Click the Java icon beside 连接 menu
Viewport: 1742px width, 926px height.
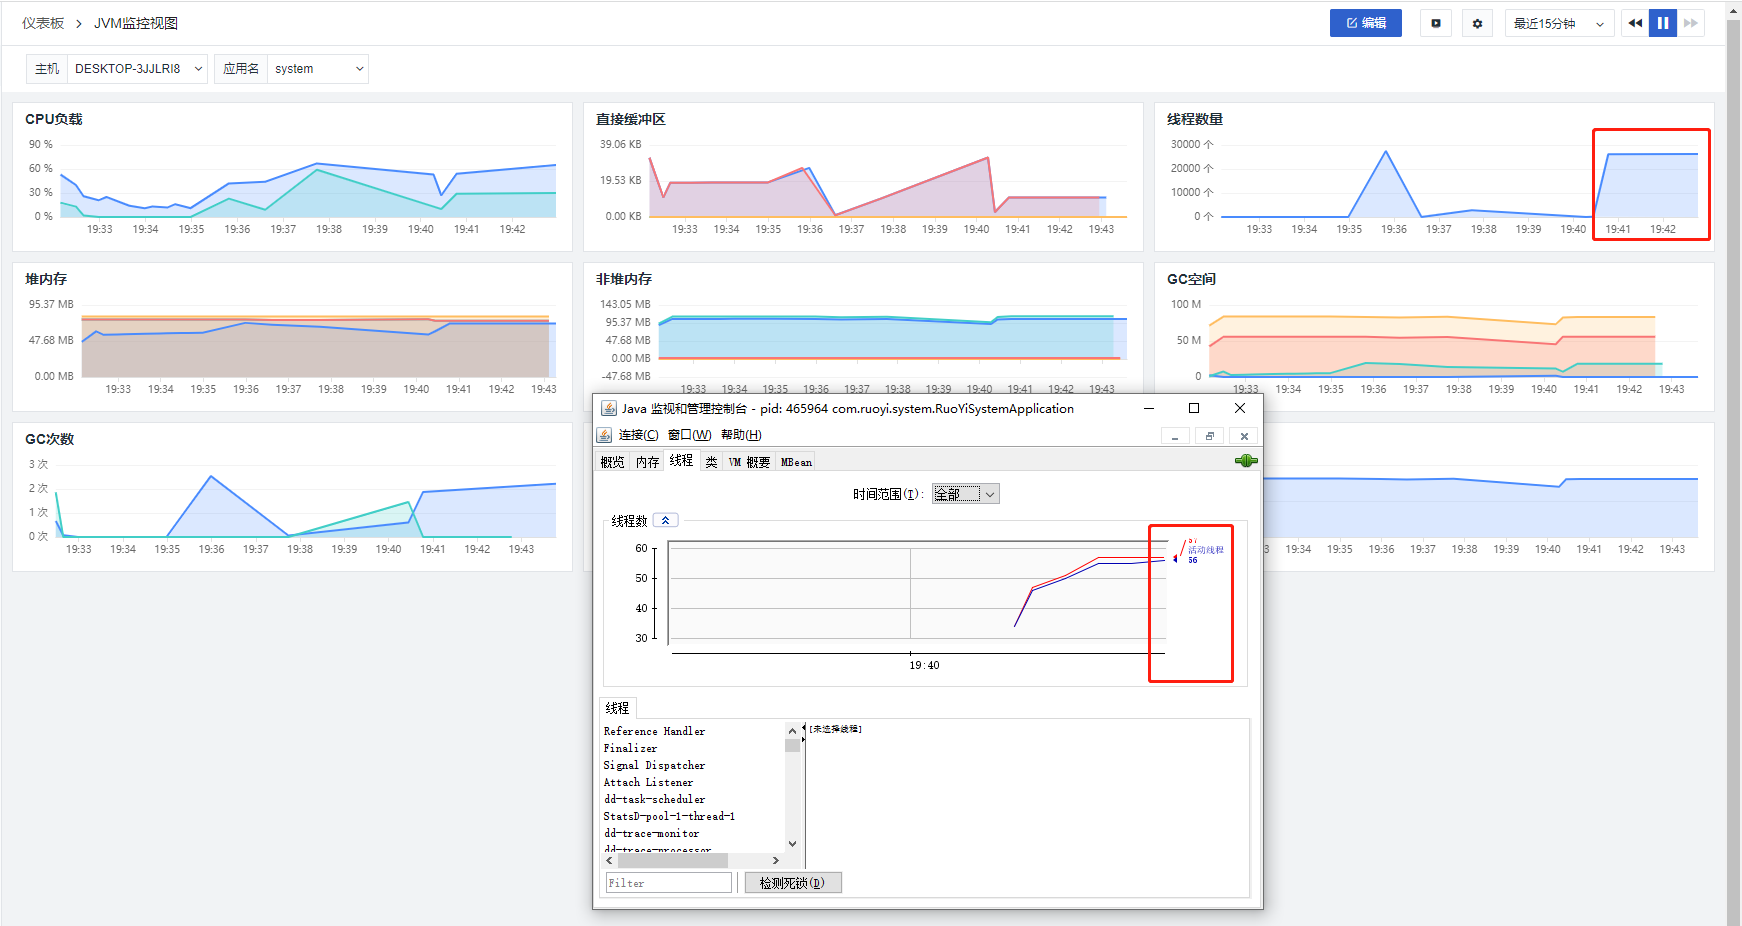(x=604, y=435)
